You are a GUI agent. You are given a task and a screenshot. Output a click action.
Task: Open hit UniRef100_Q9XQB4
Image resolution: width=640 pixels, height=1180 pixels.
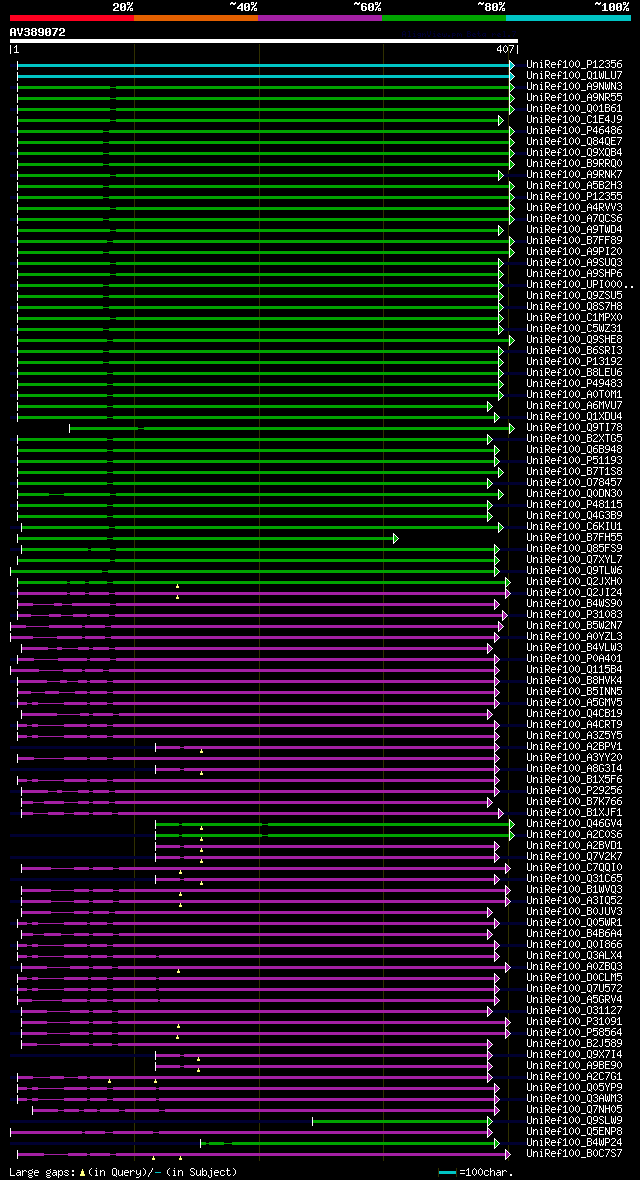[574, 153]
